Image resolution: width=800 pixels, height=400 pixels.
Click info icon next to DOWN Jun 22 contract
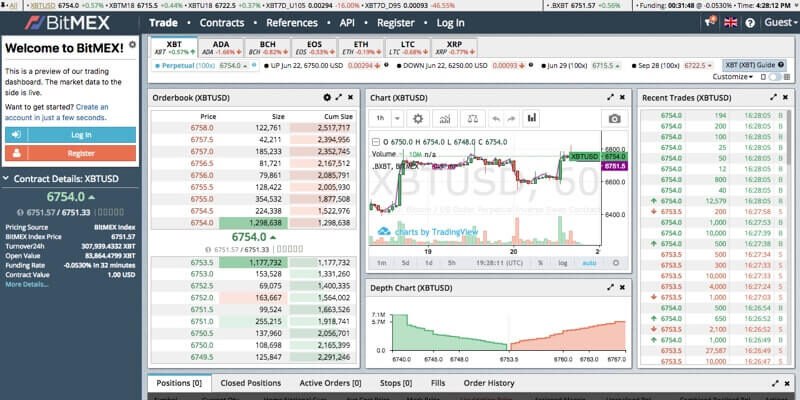click(x=531, y=65)
